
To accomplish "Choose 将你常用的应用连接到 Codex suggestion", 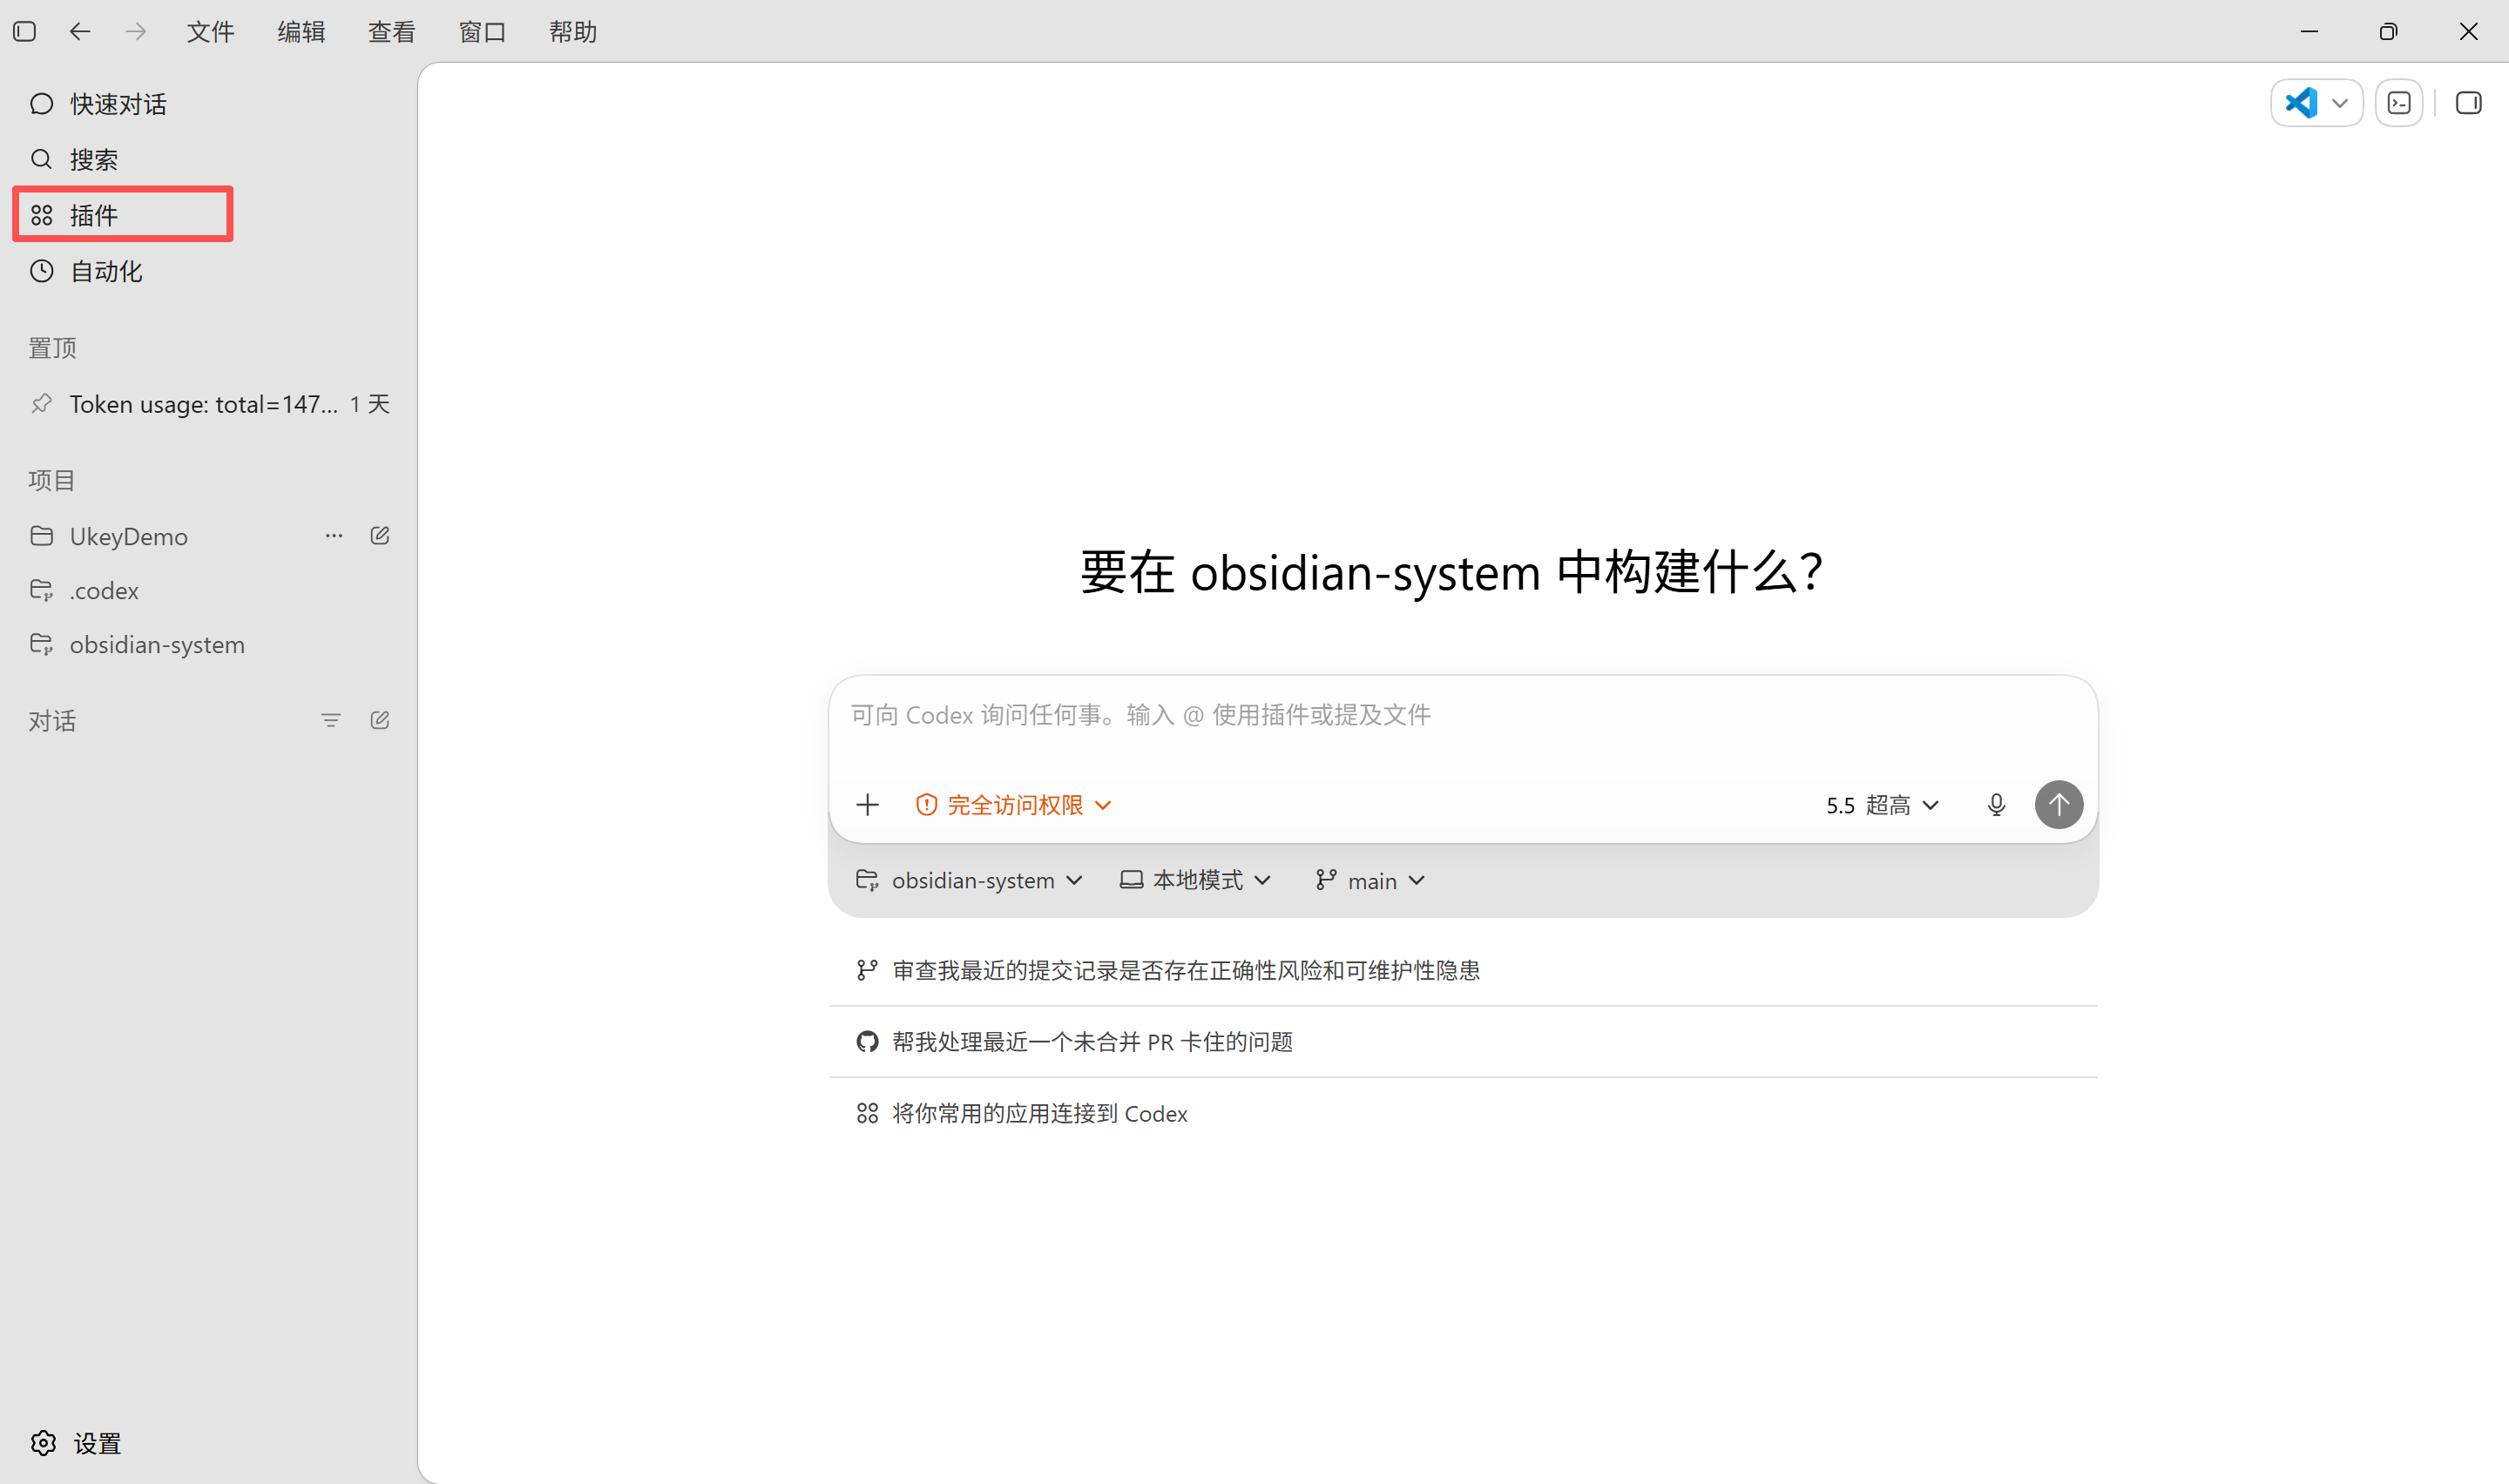I will (x=1462, y=1114).
